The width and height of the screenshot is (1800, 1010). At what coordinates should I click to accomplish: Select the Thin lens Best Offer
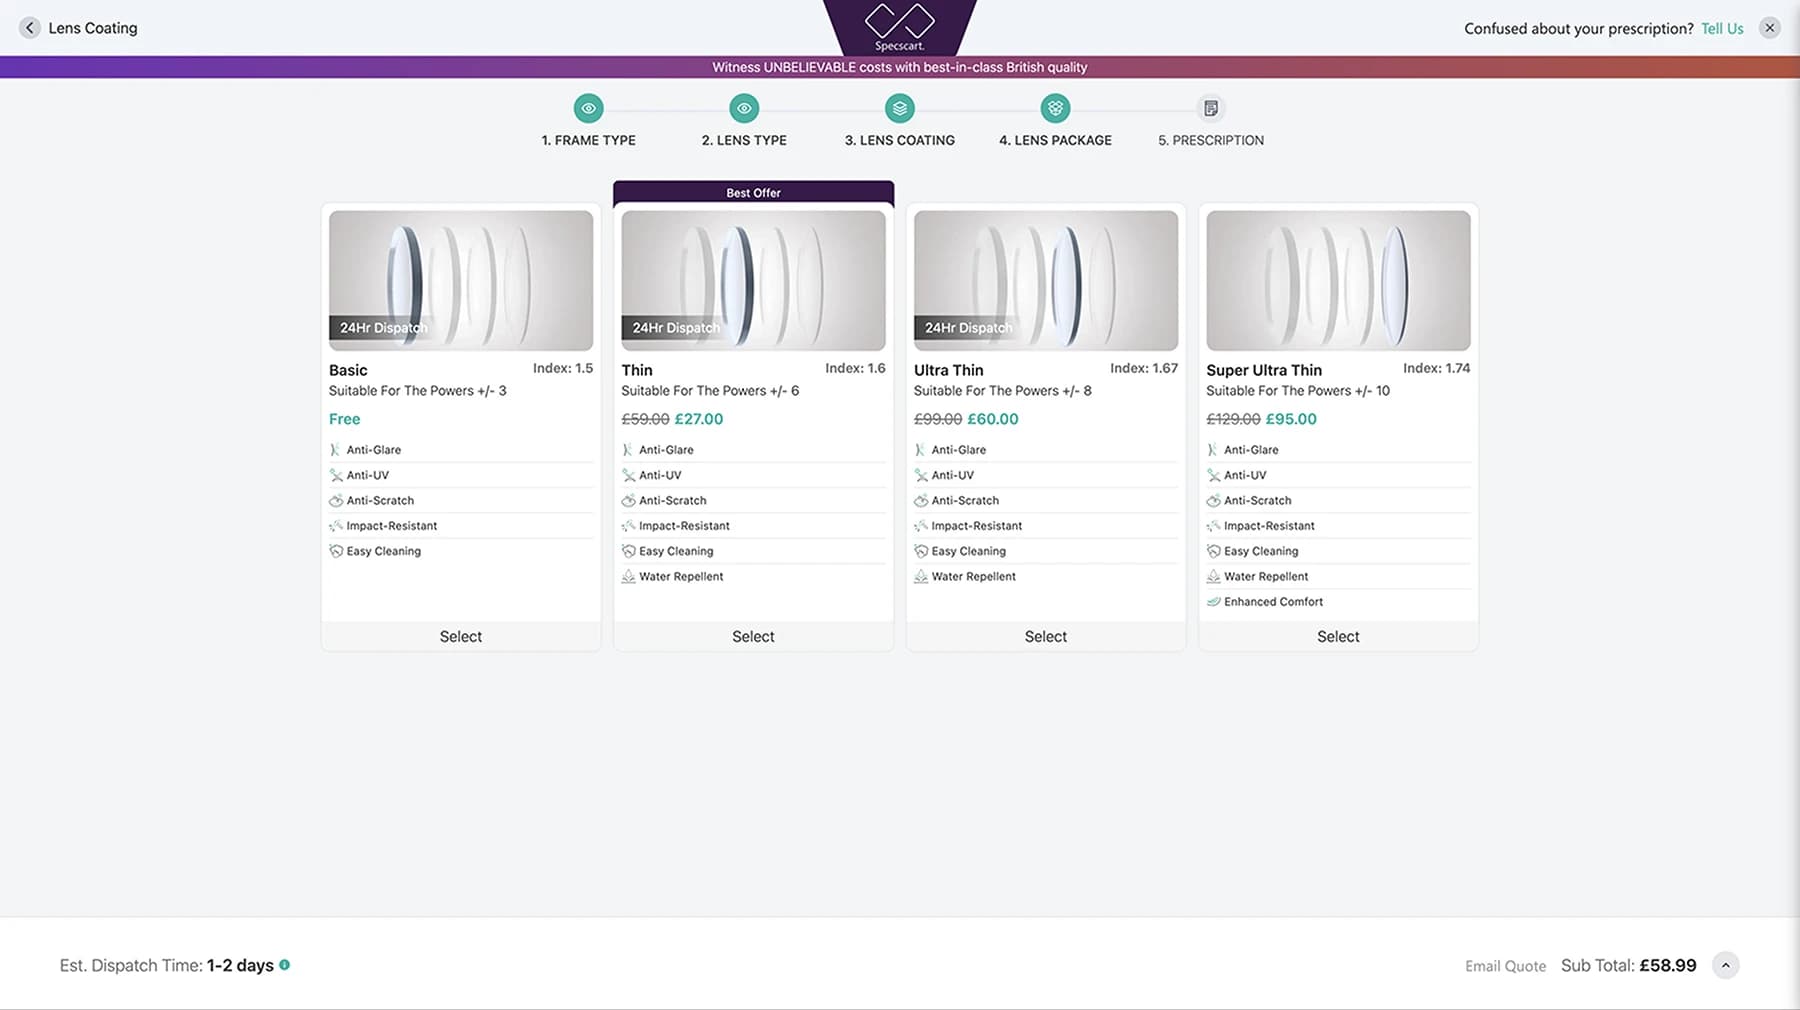point(753,636)
